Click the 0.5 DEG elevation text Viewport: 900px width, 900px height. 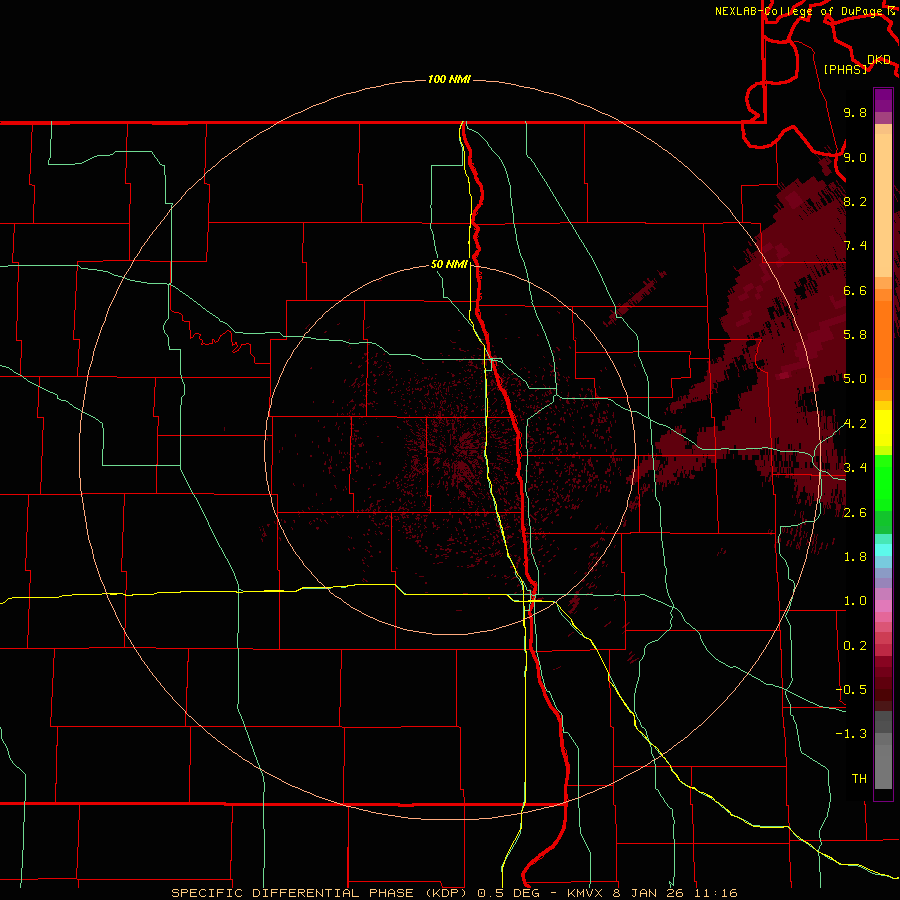[507, 893]
